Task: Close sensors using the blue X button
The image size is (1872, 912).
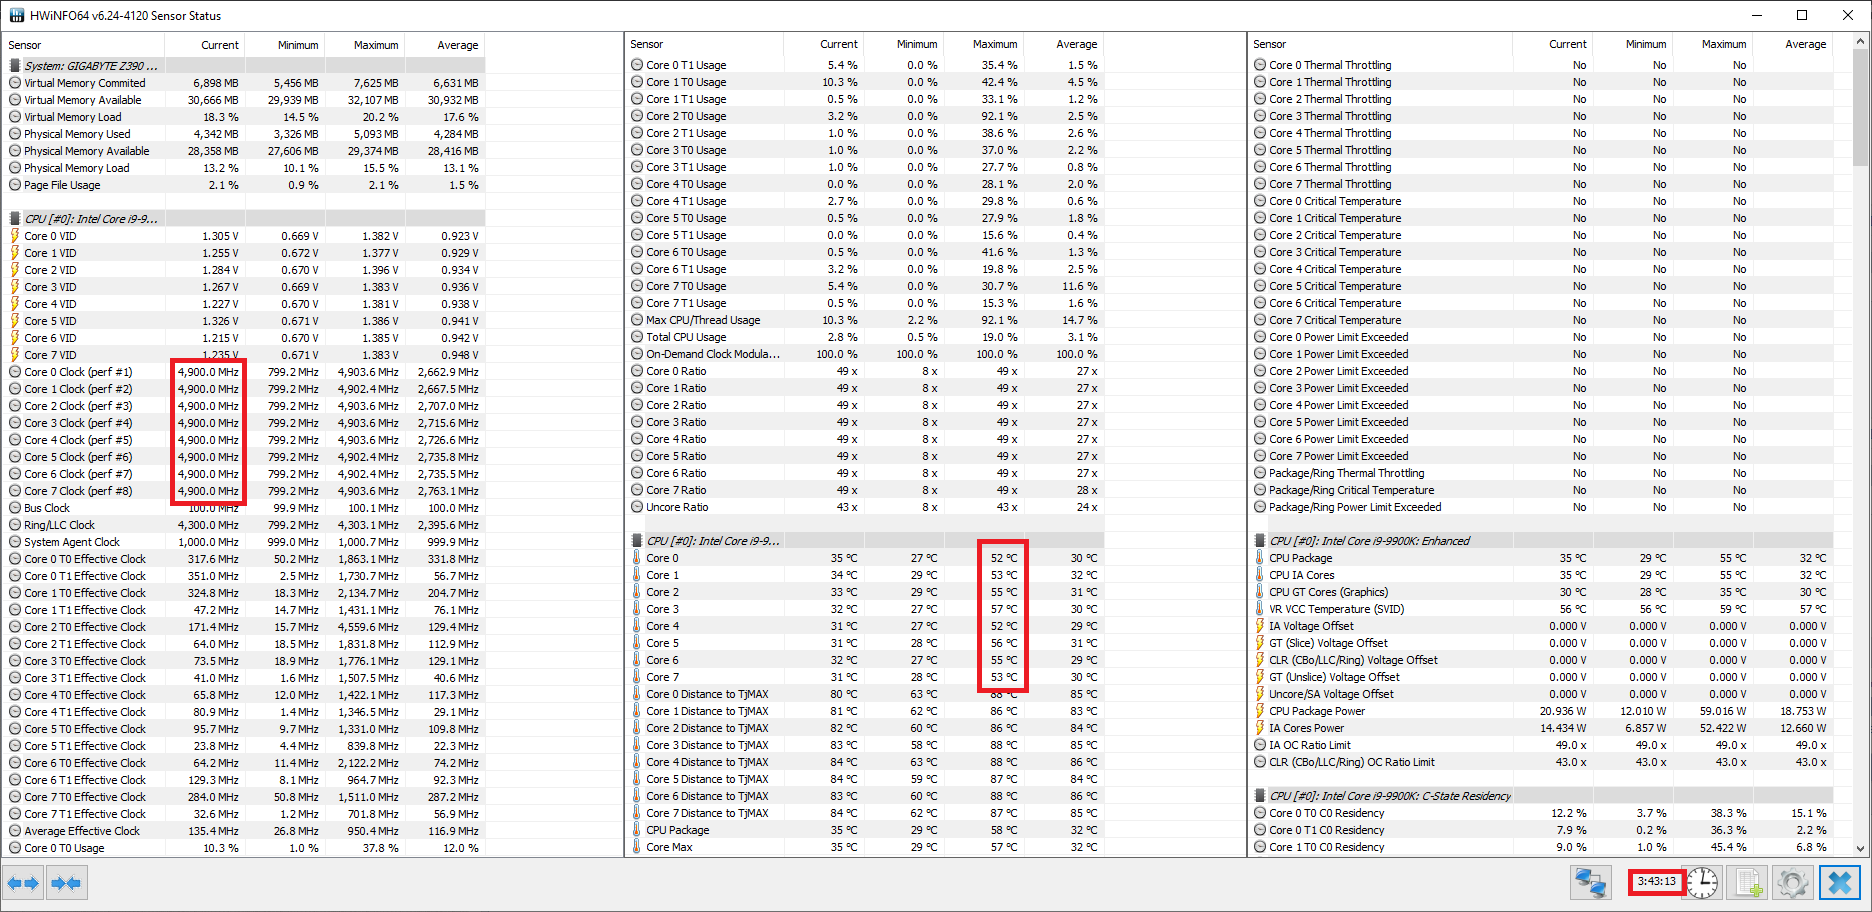Action: click(x=1840, y=883)
